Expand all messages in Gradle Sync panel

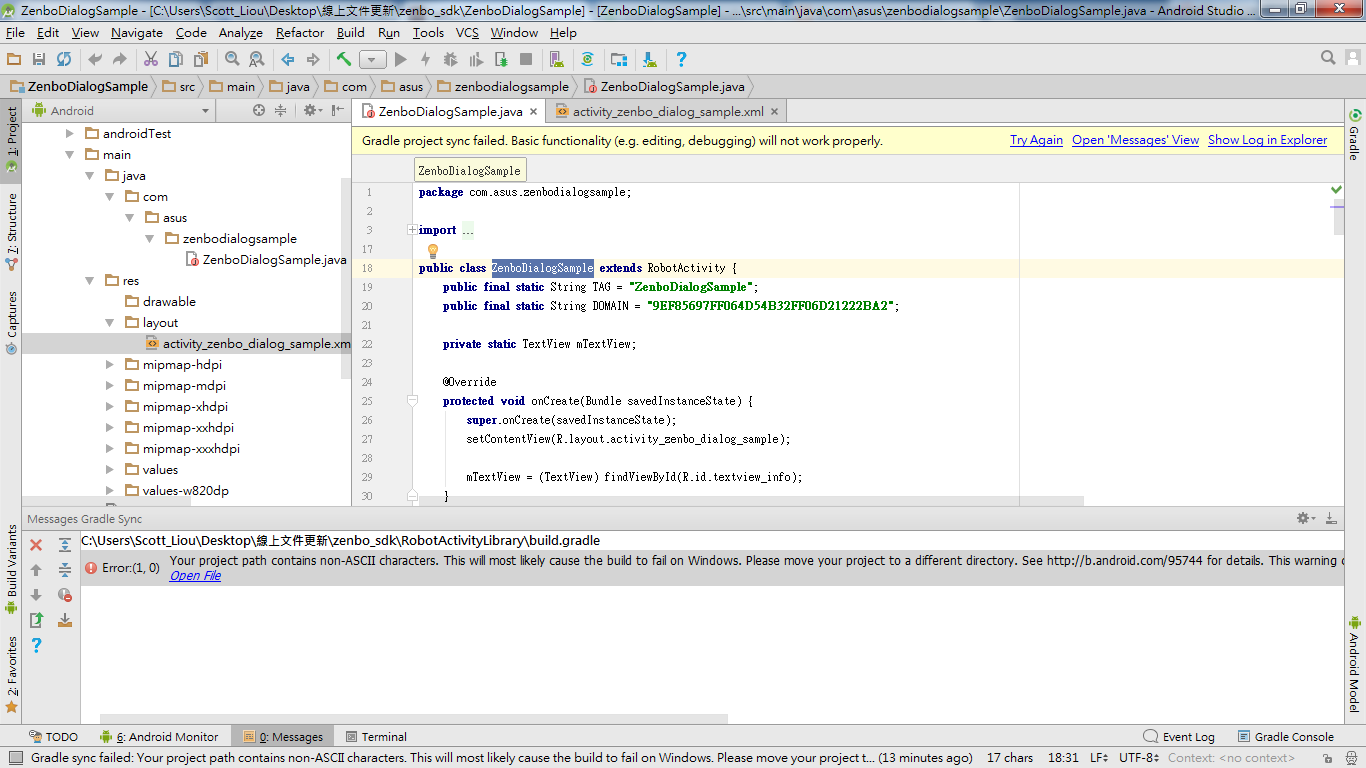(65, 545)
